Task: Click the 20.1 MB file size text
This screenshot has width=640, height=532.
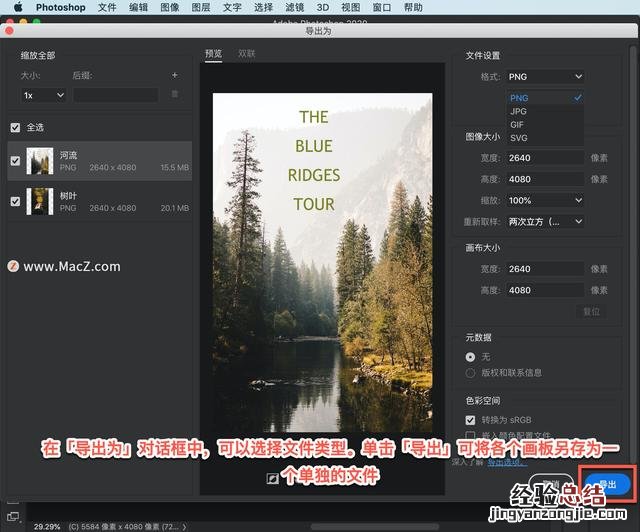Action: (x=175, y=208)
